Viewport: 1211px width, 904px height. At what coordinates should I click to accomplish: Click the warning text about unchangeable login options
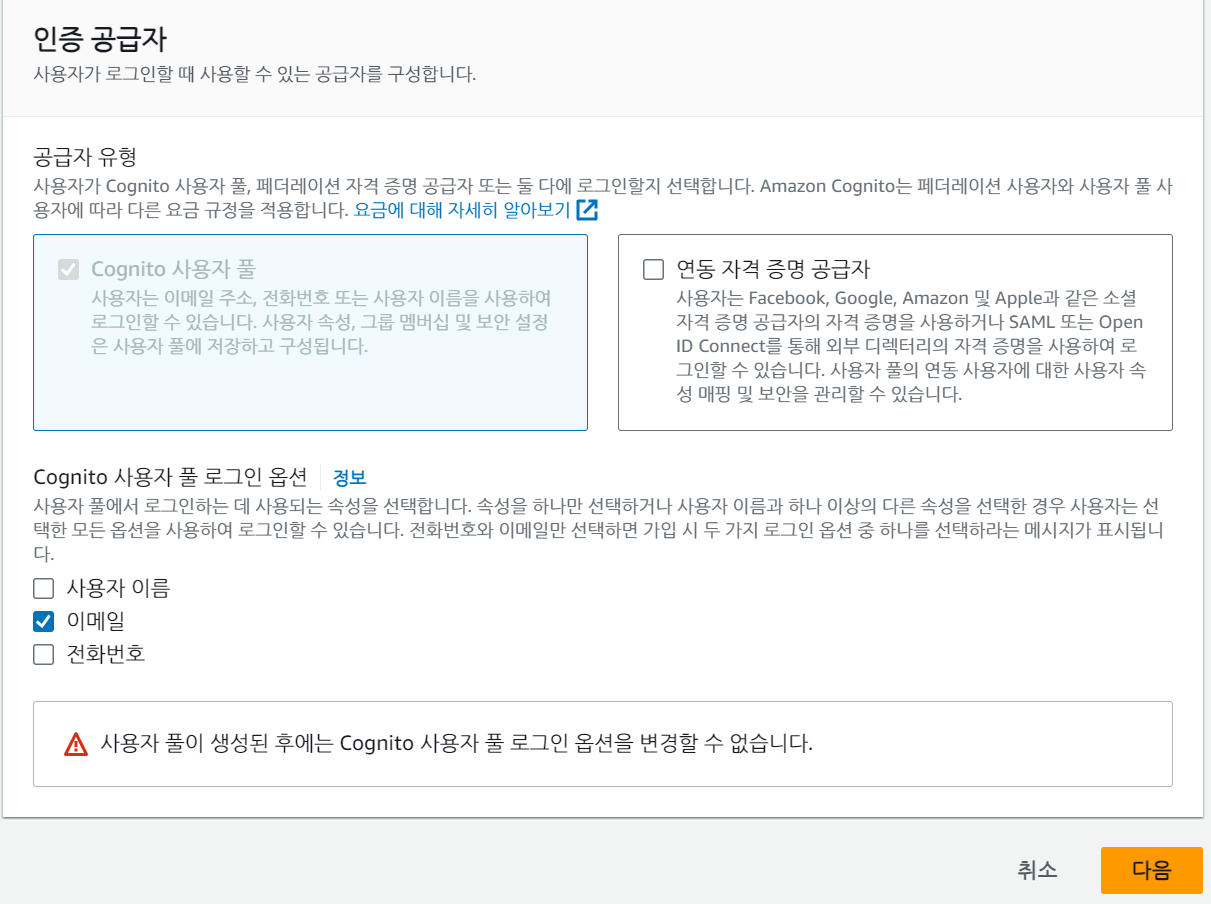[456, 744]
